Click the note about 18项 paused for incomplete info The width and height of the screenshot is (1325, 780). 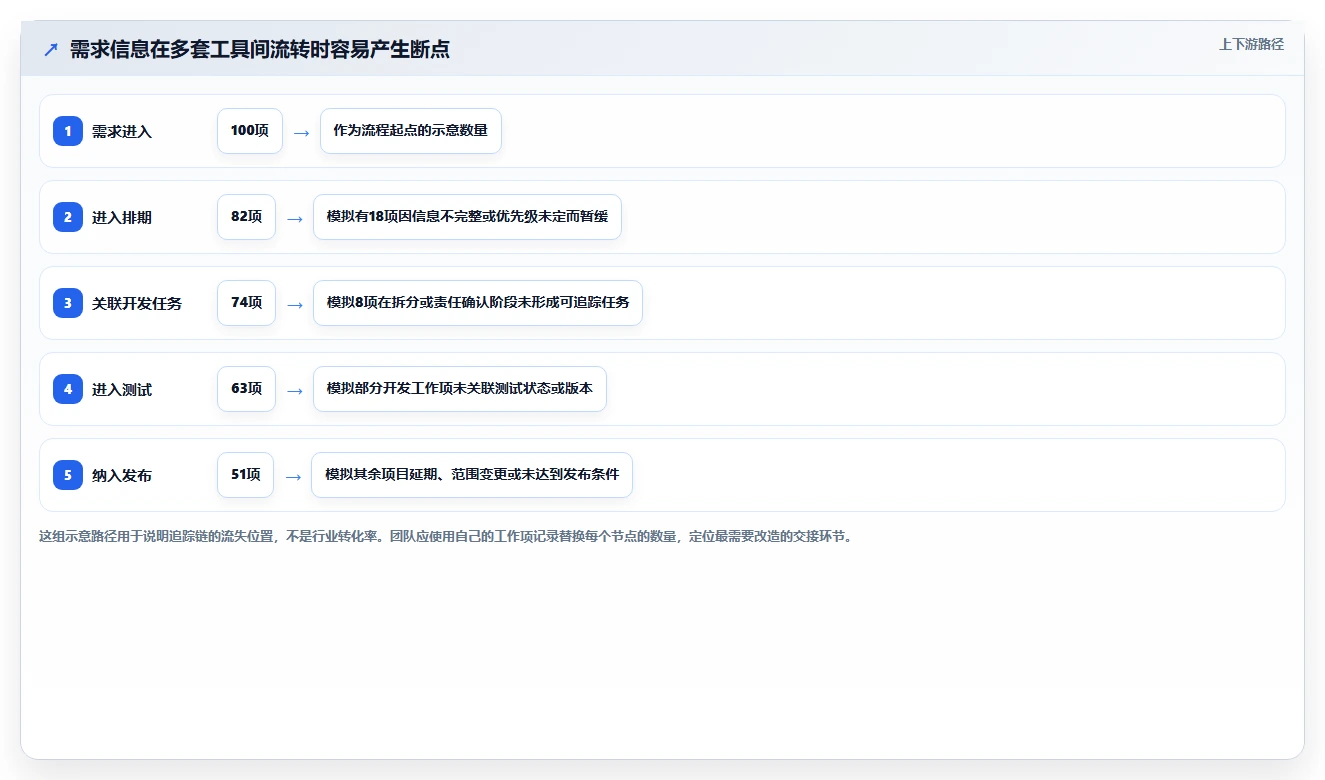[x=467, y=217]
